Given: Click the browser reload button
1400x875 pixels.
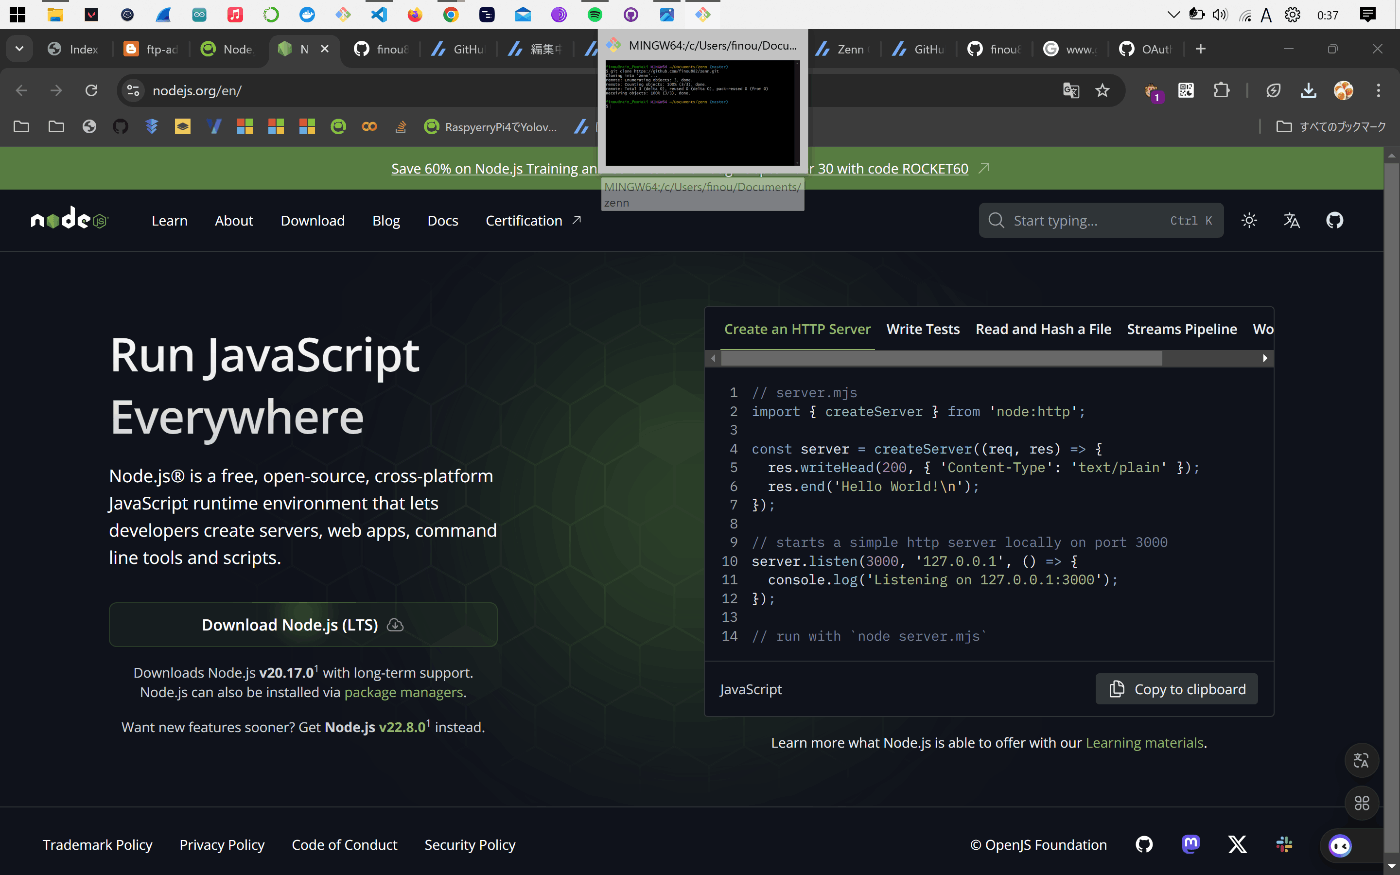Looking at the screenshot, I should pyautogui.click(x=91, y=90).
